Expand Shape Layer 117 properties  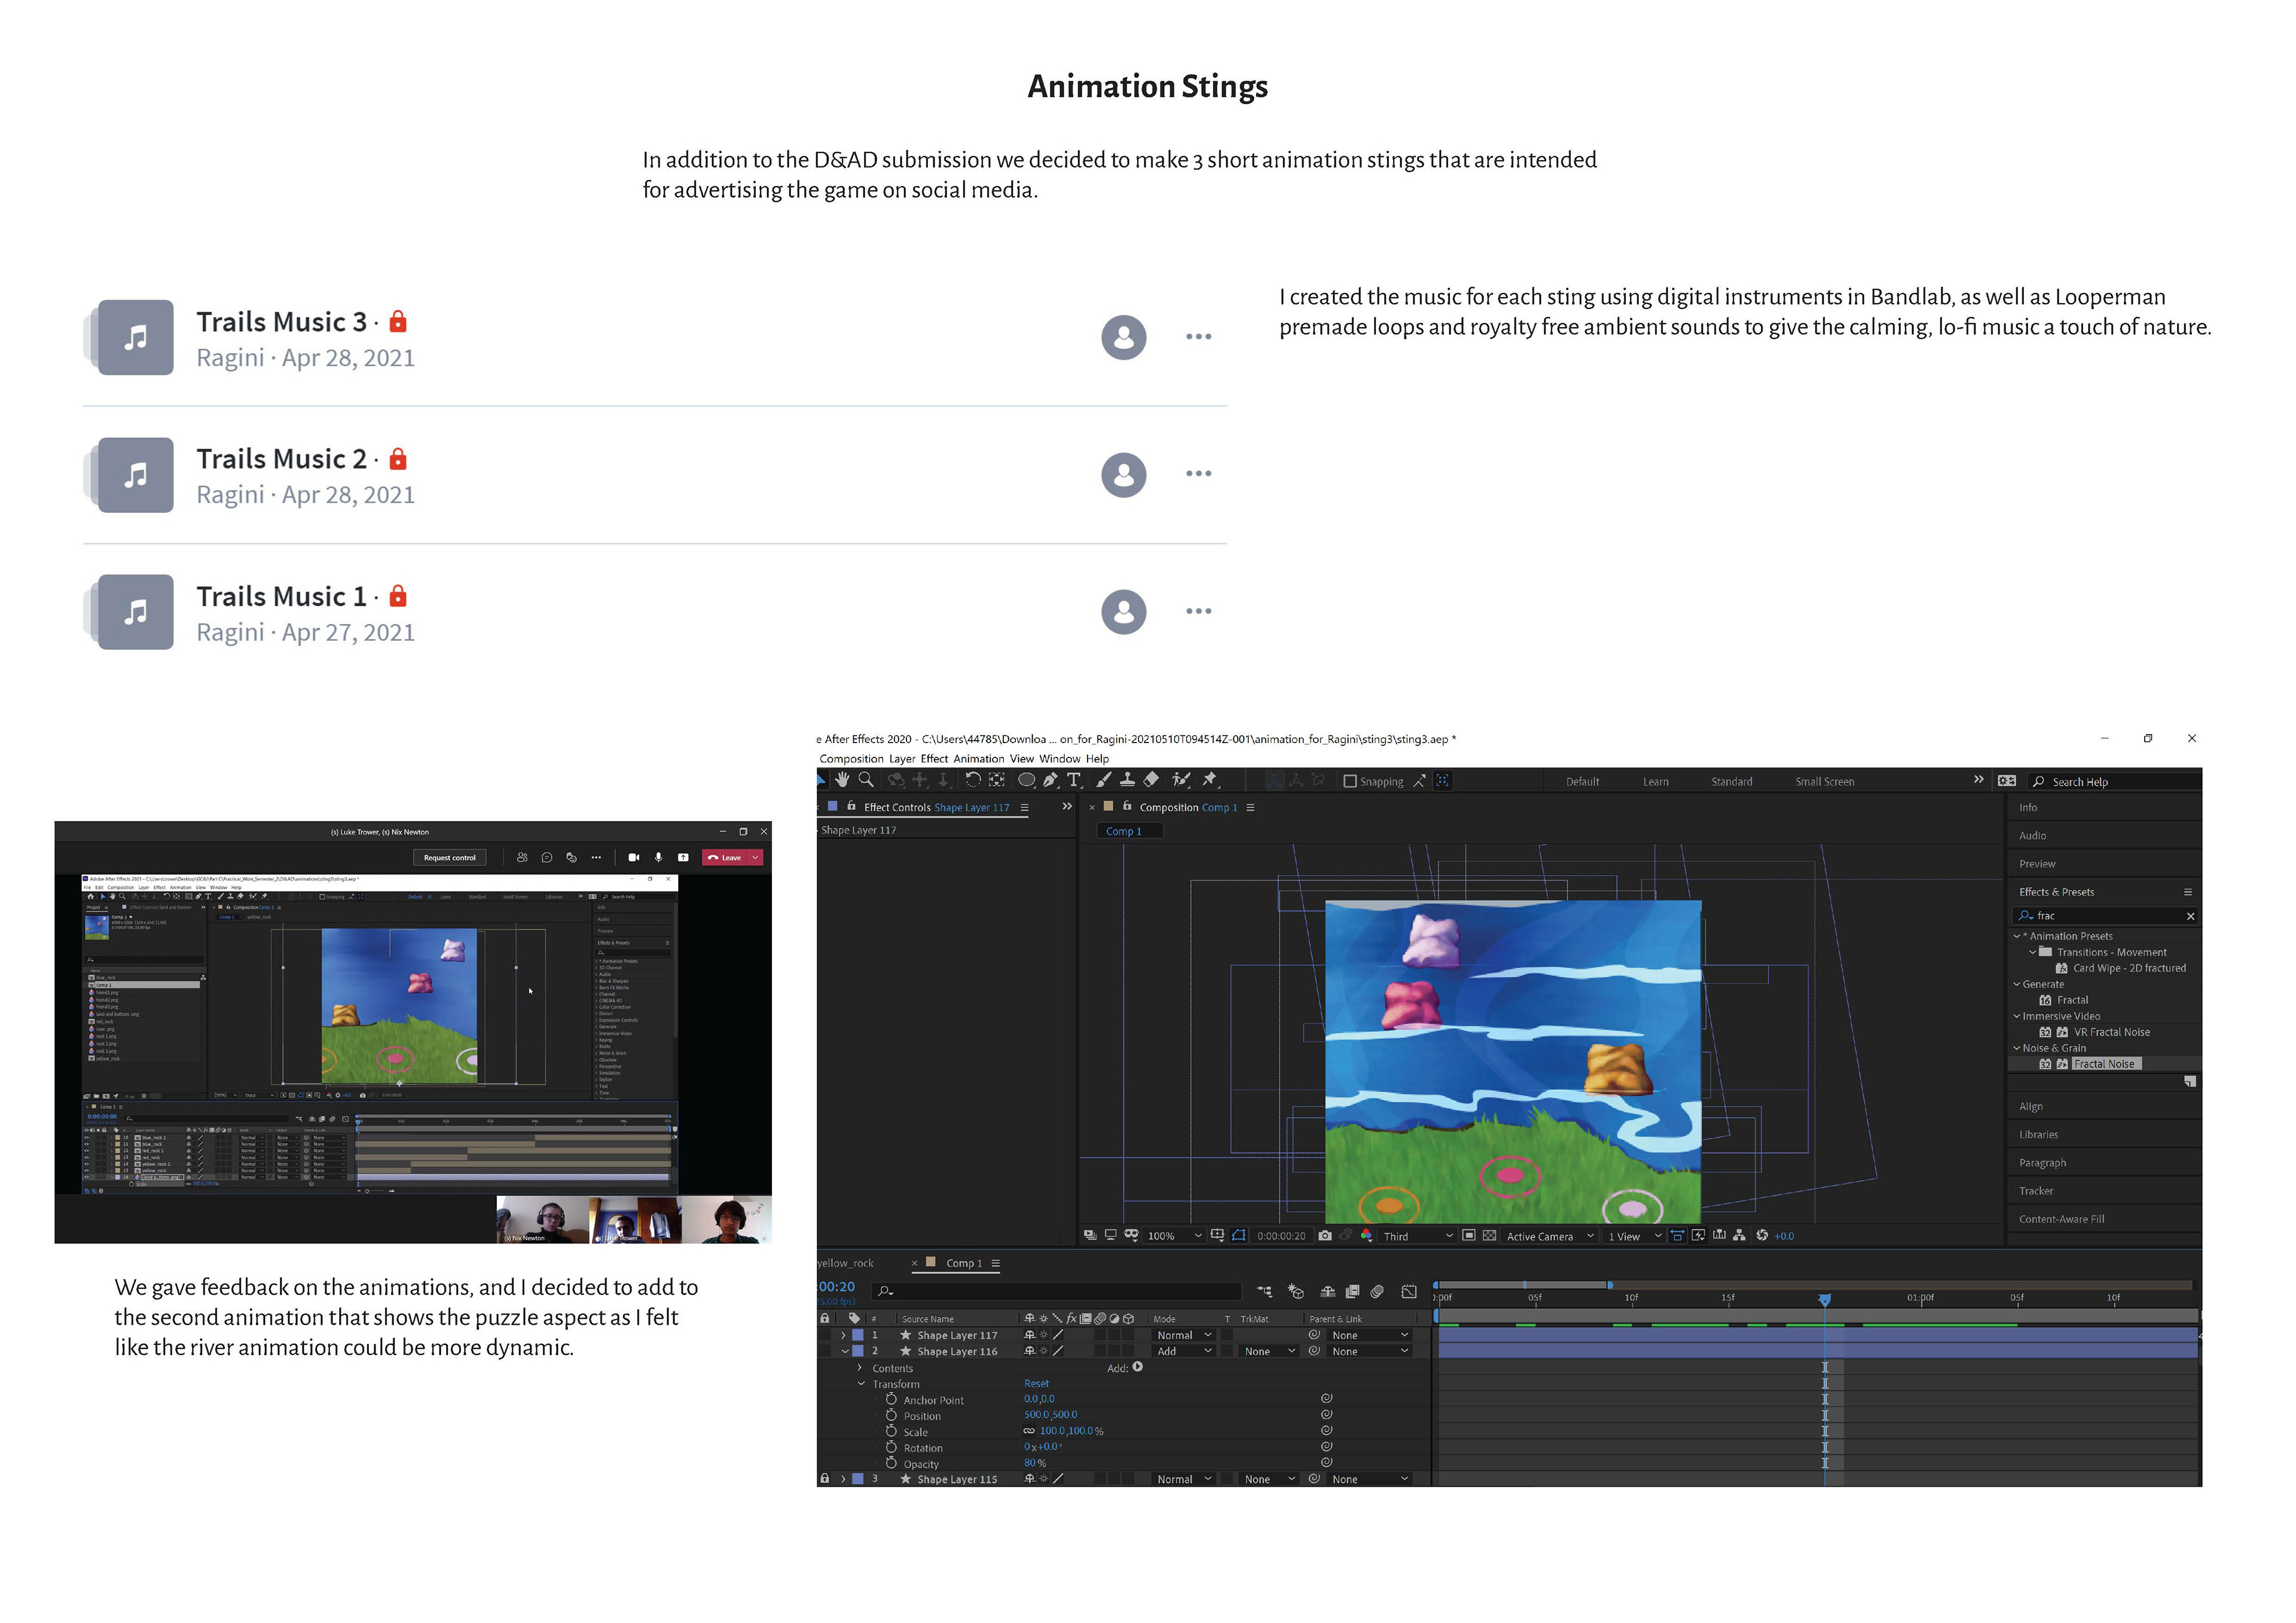pos(843,1335)
